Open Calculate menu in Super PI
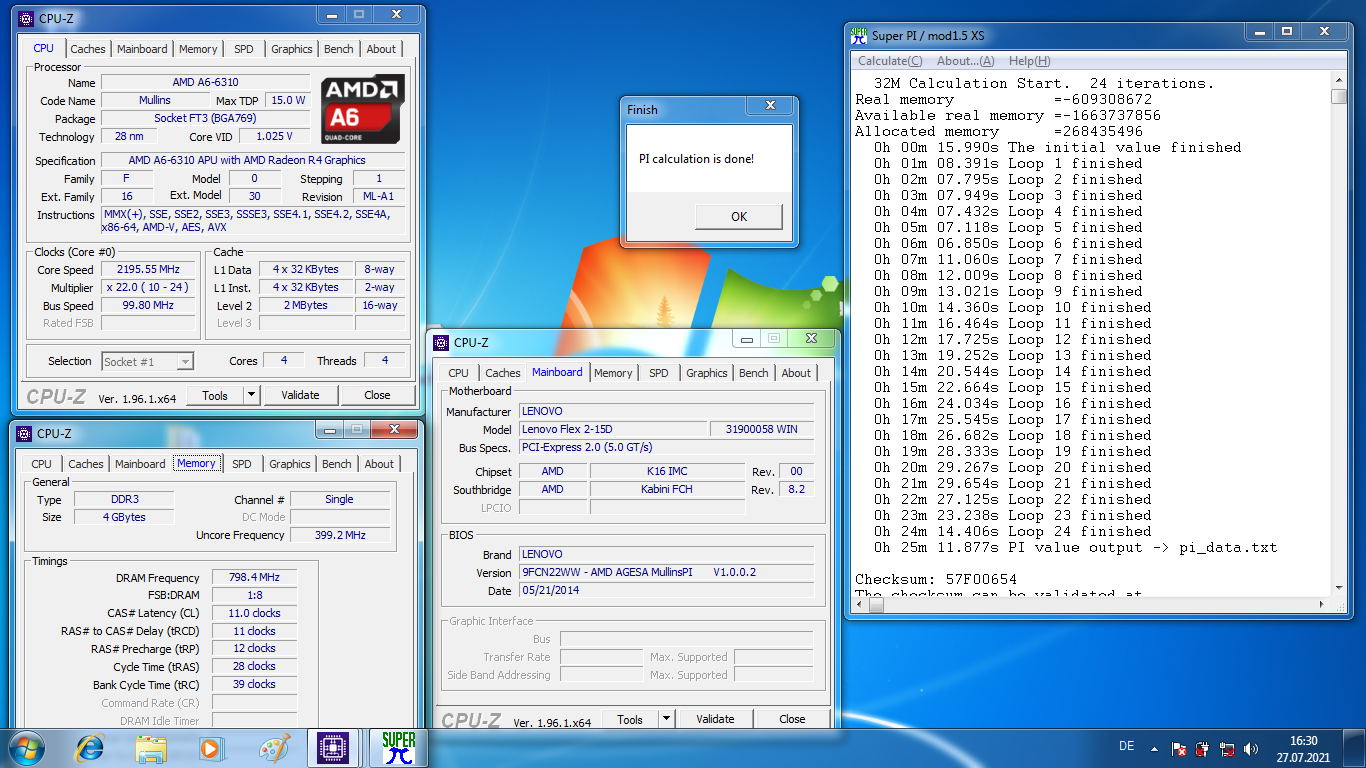Screen dimensions: 1366x768 click(x=890, y=61)
